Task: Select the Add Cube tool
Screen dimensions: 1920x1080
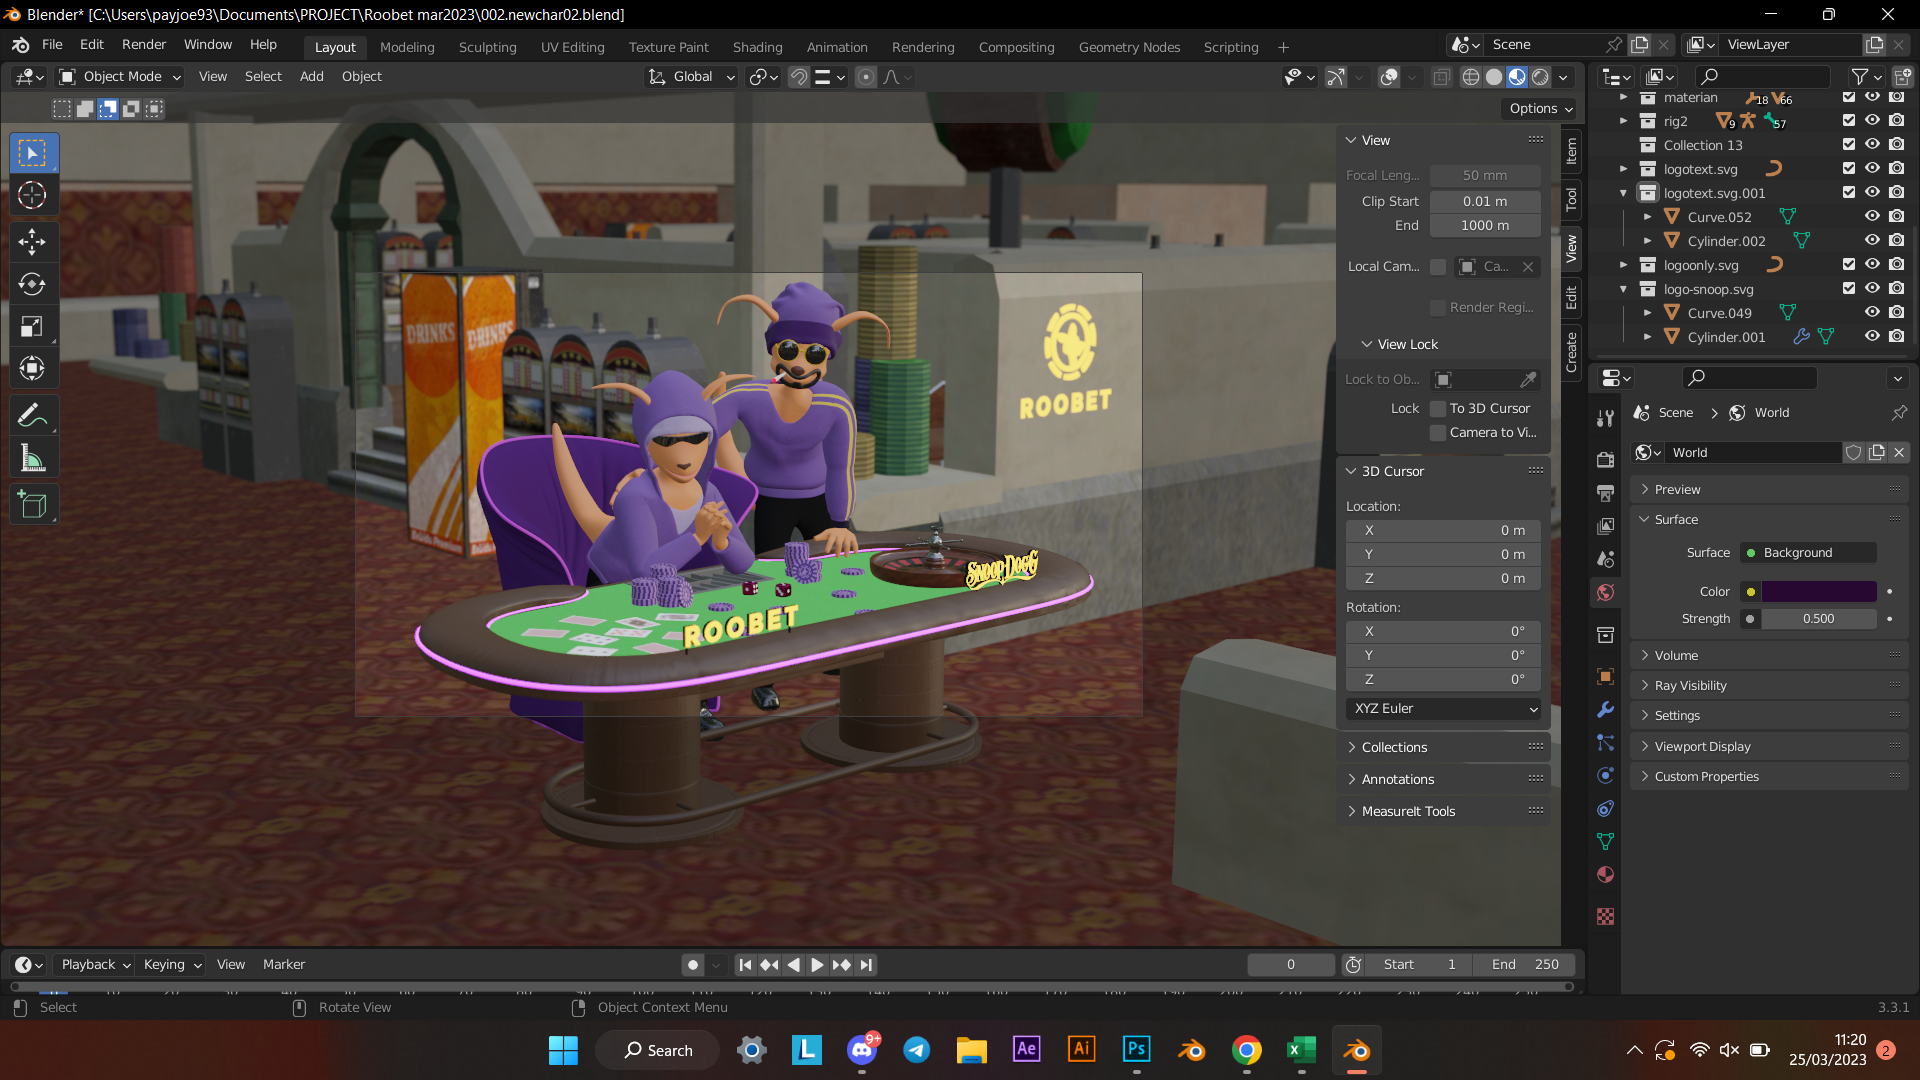Action: [32, 505]
